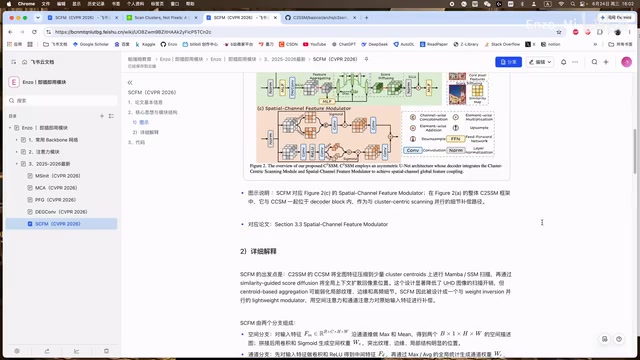Expand the '1. 常用 Backbone 网络' tree node

[x=17, y=140]
